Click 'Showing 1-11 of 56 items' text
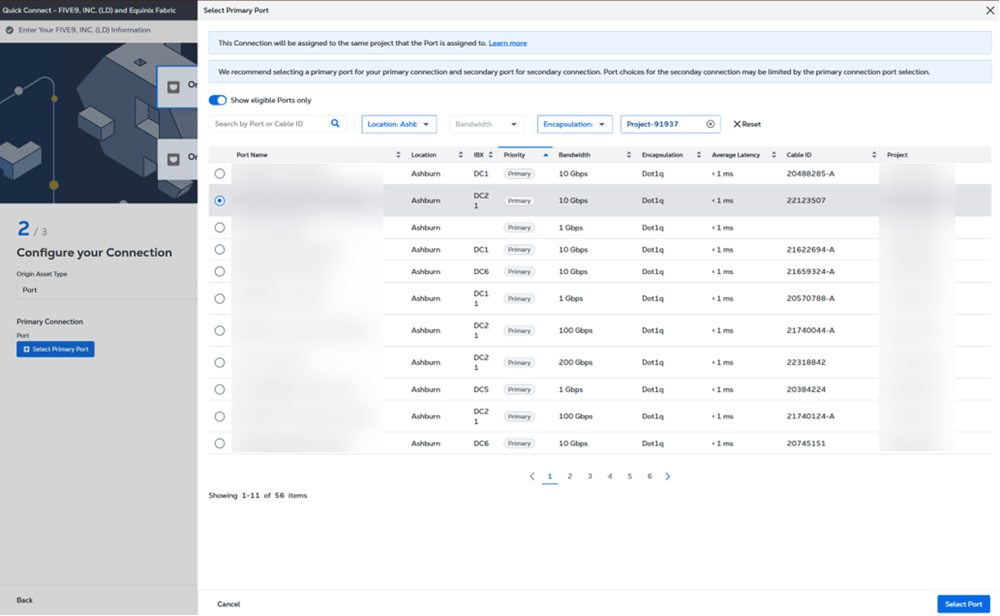Image resolution: width=1000 pixels, height=616 pixels. [258, 495]
